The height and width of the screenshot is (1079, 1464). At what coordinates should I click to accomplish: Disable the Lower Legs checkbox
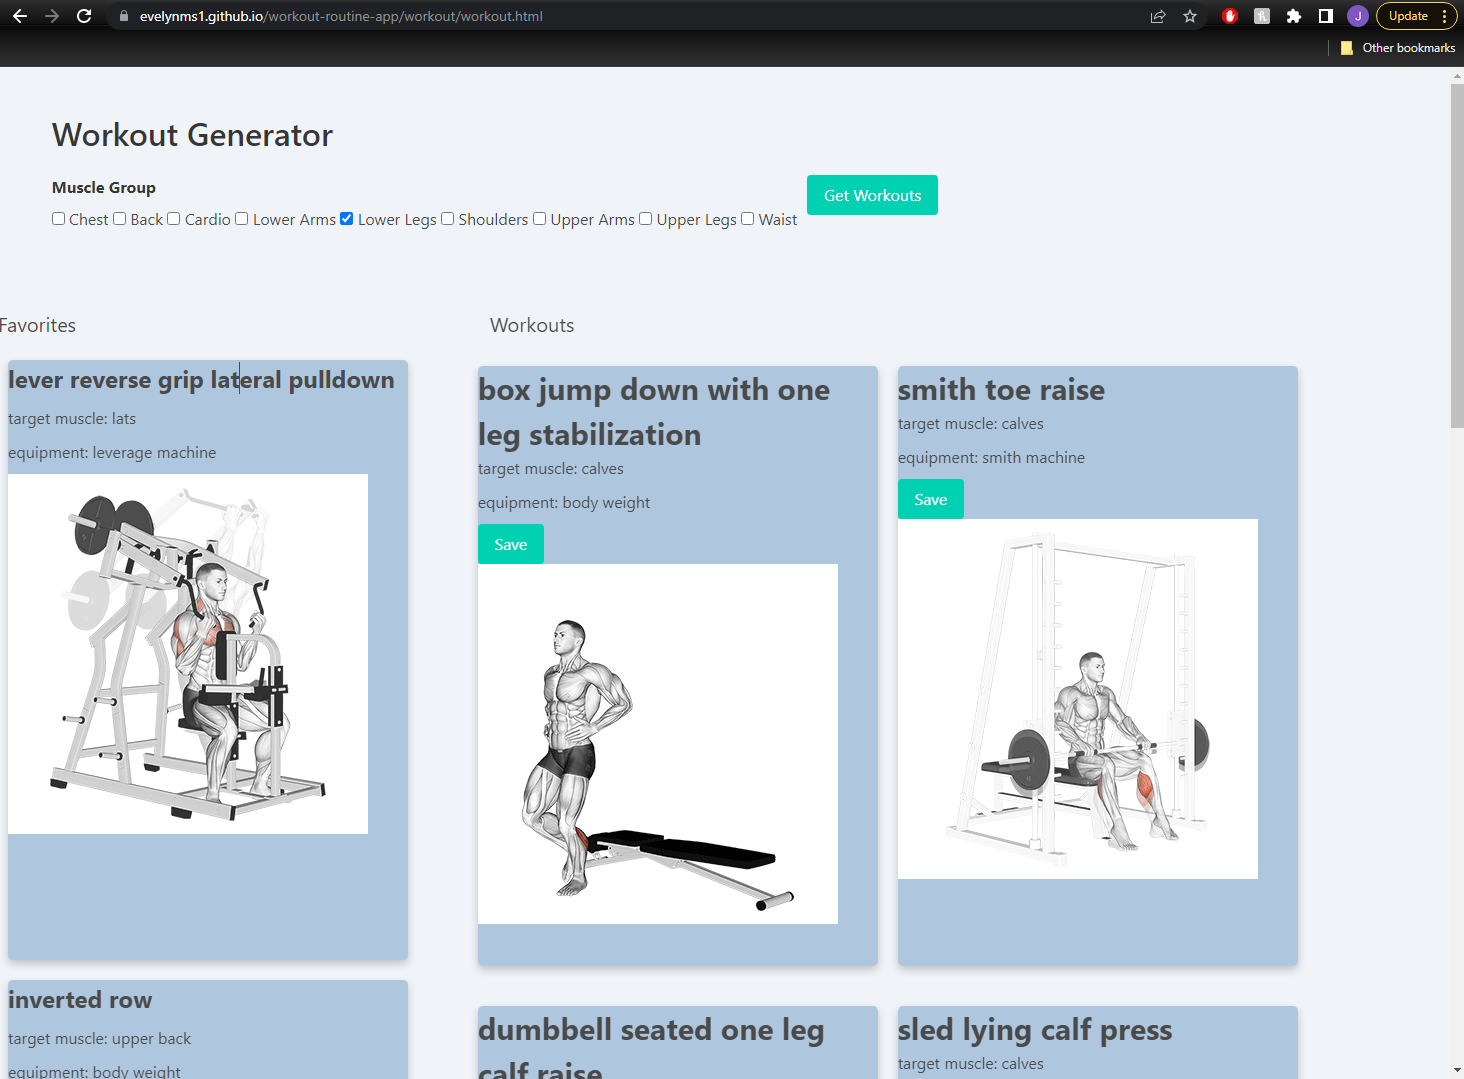346,218
